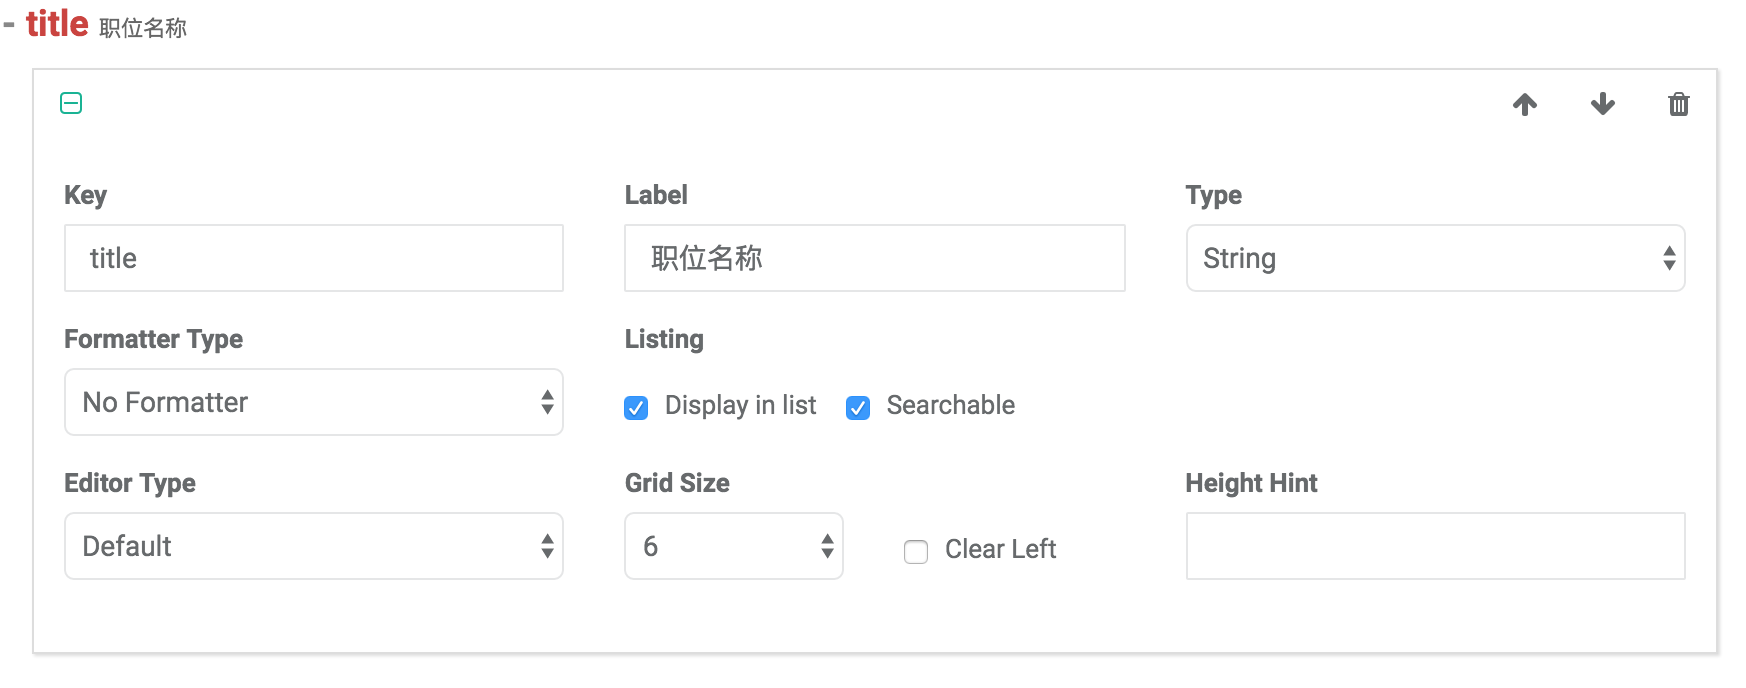Click the Height Hint input field
The width and height of the screenshot is (1746, 688).
click(x=1435, y=546)
